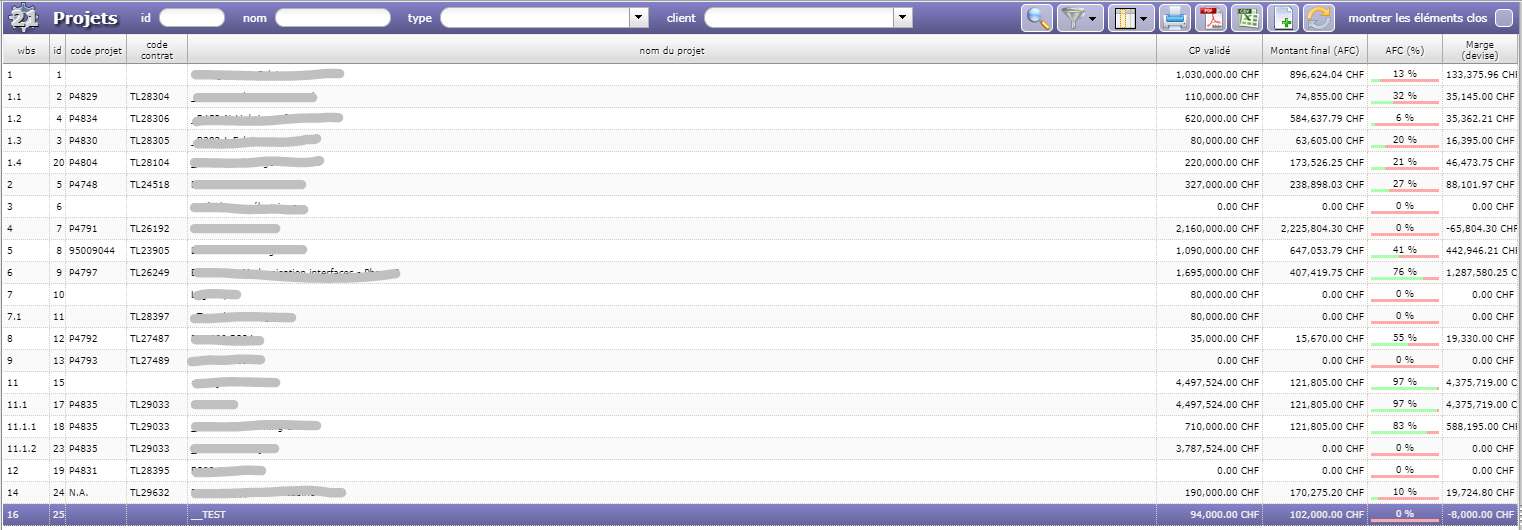The width and height of the screenshot is (1522, 530).
Task: Sort by the AFC (%) column header
Action: pos(1404,50)
